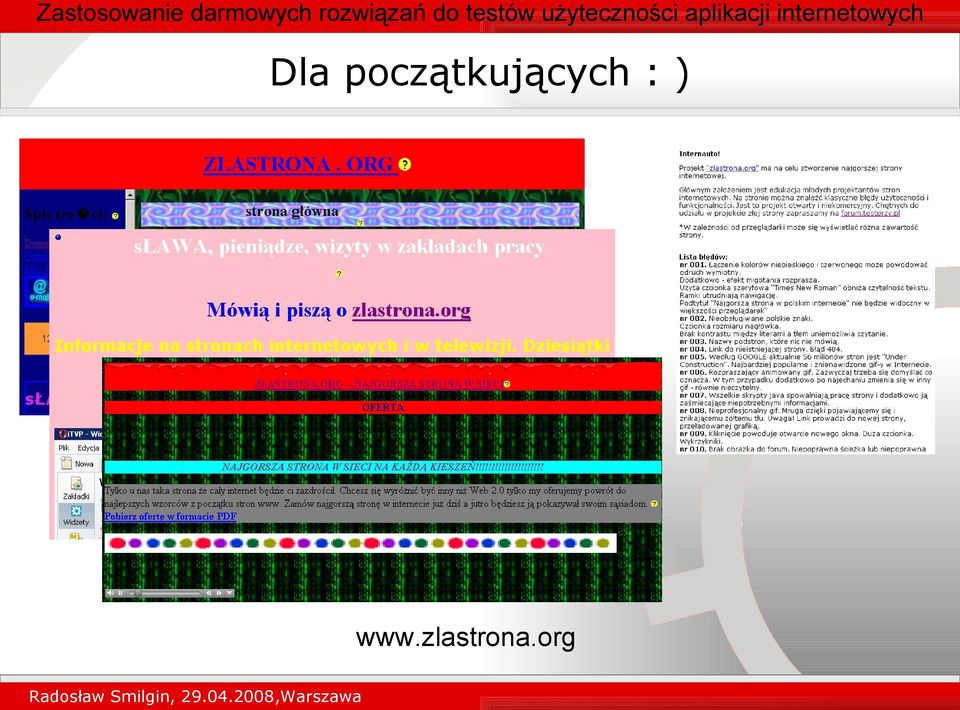The image size is (960, 710).
Task: Click yellow help icon beside ZLASTRONA . ORG title
Action: (405, 164)
